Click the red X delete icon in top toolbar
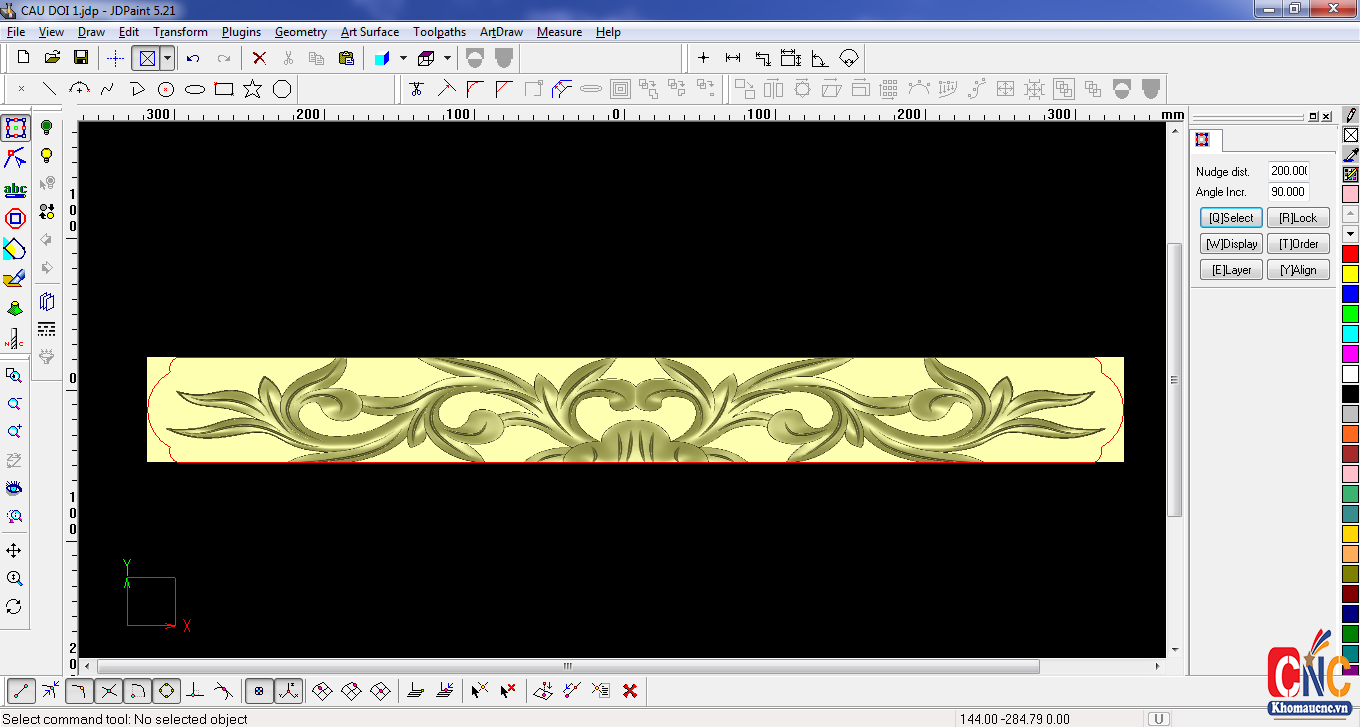The width and height of the screenshot is (1360, 728). 259,58
